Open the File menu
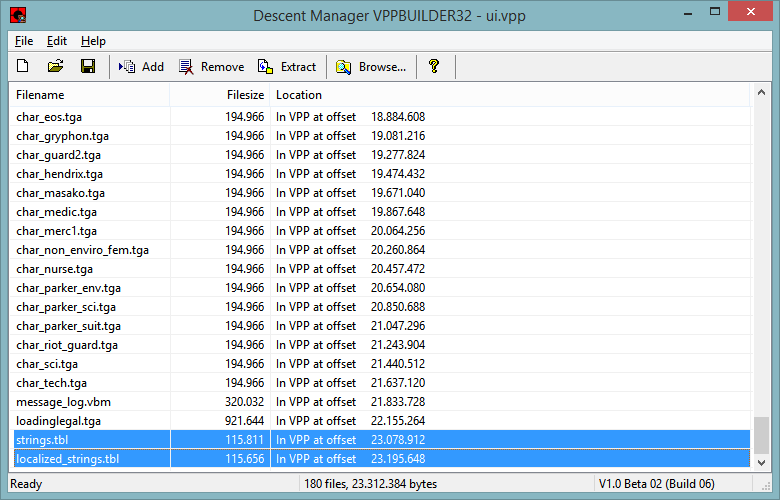The image size is (780, 500). pyautogui.click(x=24, y=41)
